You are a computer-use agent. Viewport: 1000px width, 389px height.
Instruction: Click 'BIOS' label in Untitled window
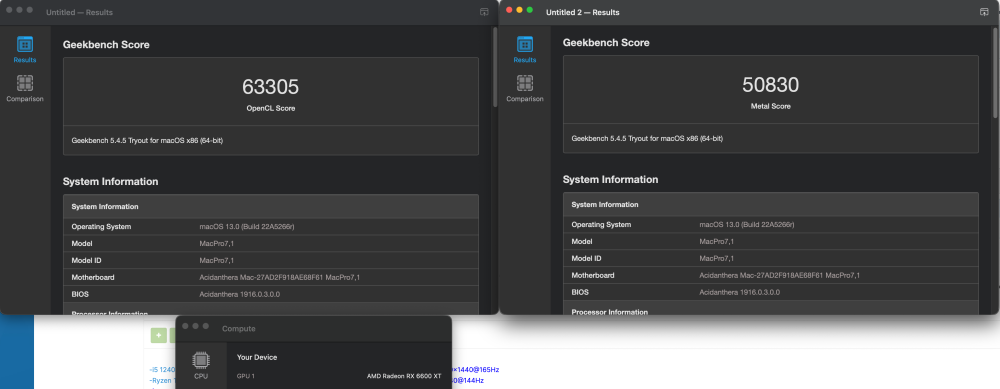point(80,294)
